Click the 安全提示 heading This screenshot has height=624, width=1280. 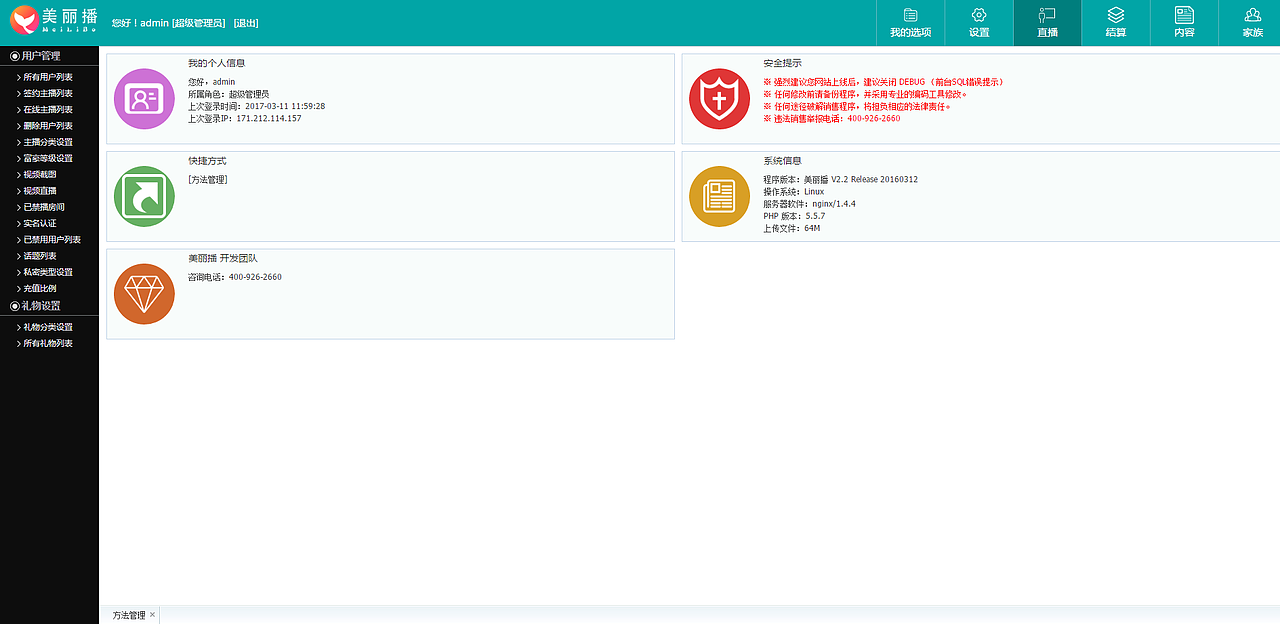(x=782, y=62)
